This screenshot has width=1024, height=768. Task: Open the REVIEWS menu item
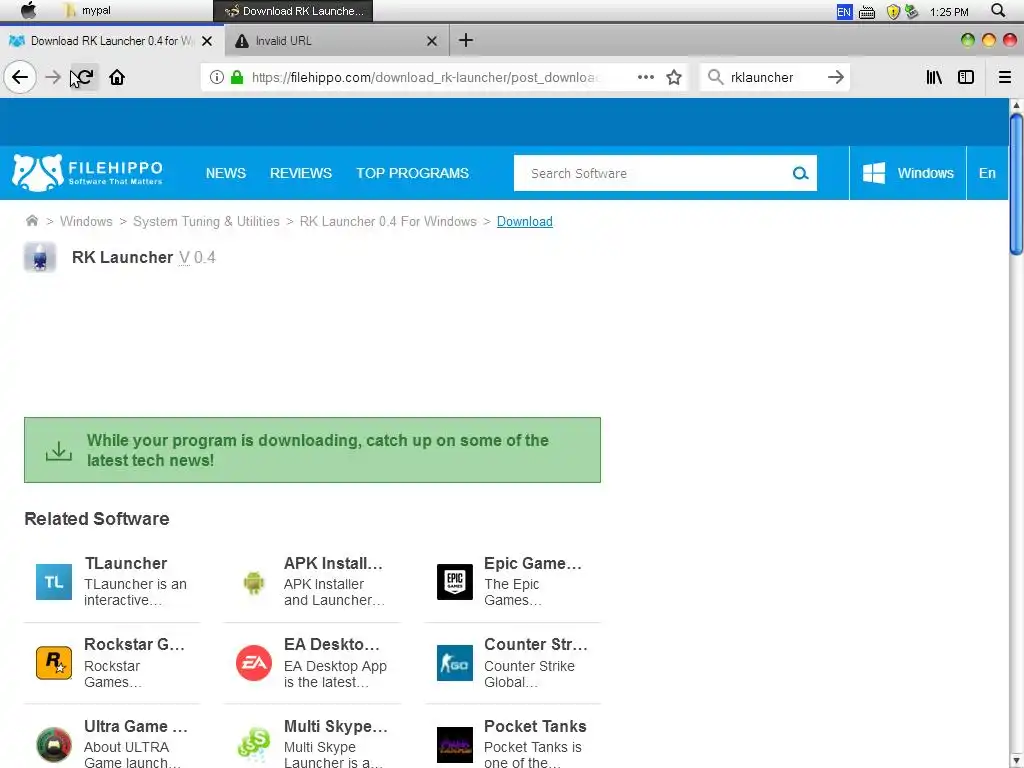click(300, 173)
